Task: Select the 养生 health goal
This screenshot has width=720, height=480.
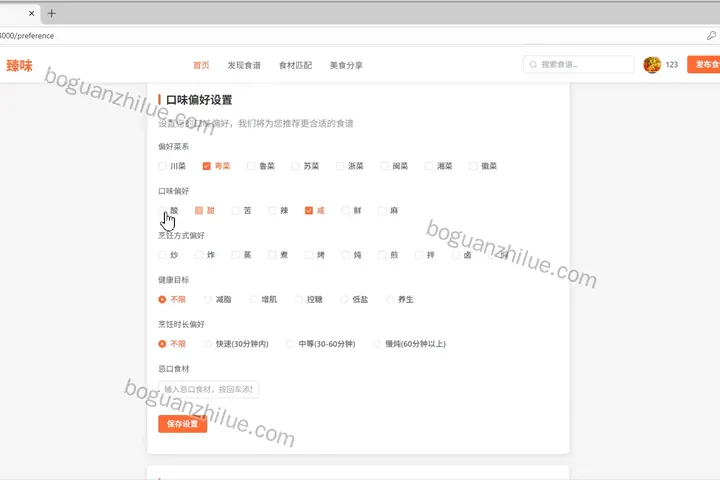Action: [389, 299]
